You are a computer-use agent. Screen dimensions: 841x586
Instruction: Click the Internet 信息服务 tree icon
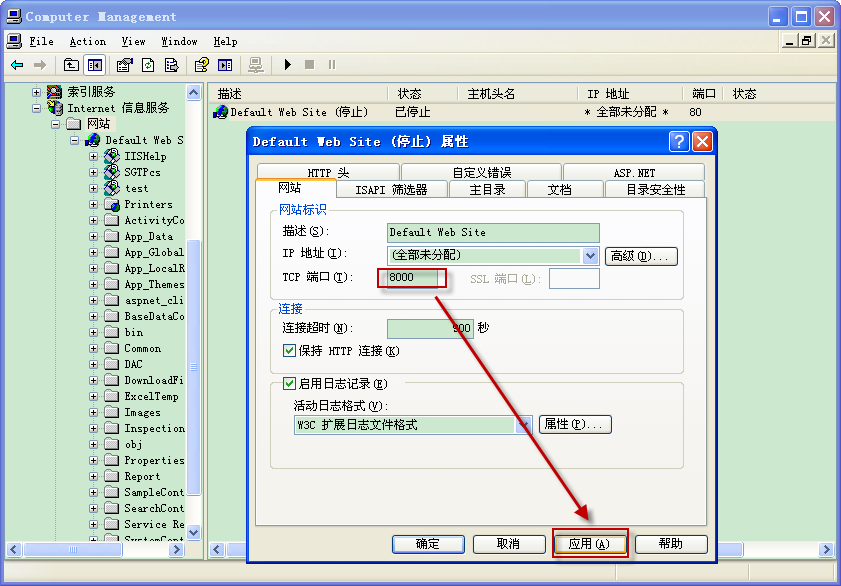pyautogui.click(x=55, y=108)
